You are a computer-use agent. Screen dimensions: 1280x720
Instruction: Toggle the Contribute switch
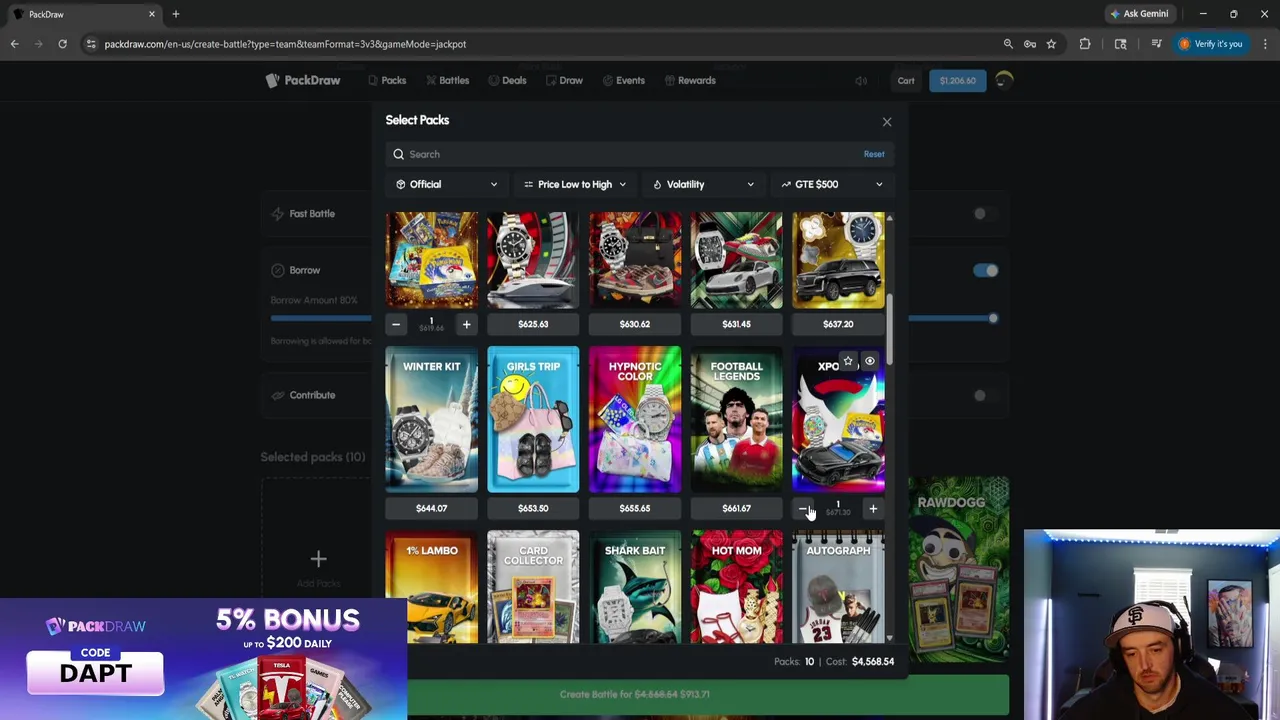[984, 395]
